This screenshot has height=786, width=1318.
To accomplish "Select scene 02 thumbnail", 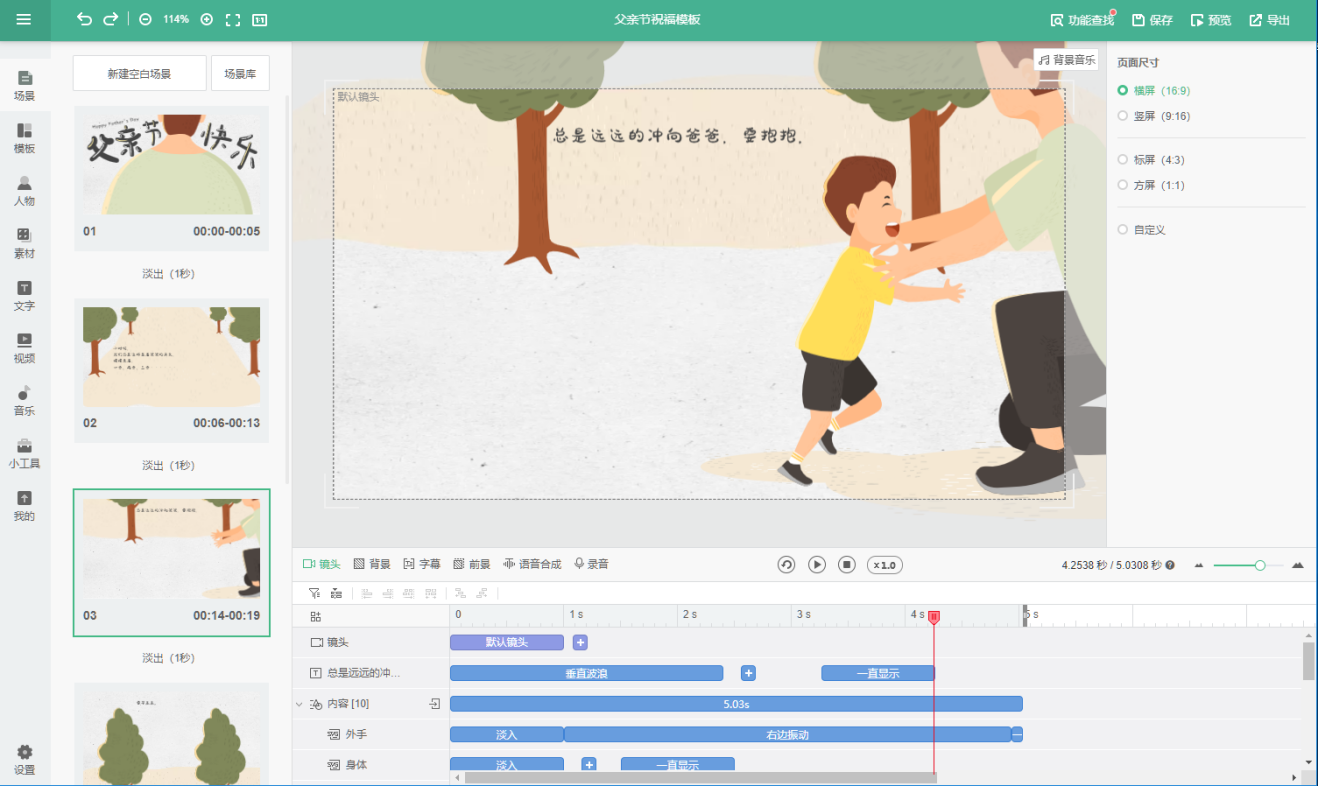I will pyautogui.click(x=171, y=370).
